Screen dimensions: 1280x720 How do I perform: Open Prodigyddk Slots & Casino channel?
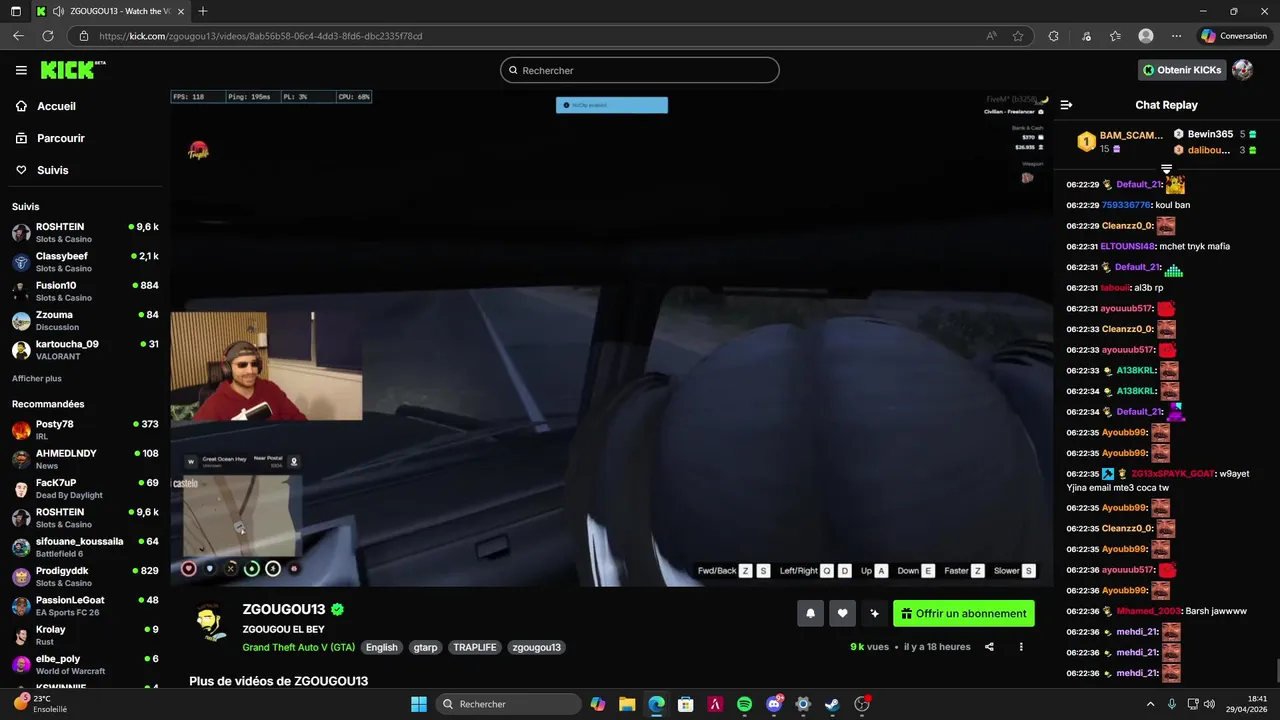tap(84, 576)
